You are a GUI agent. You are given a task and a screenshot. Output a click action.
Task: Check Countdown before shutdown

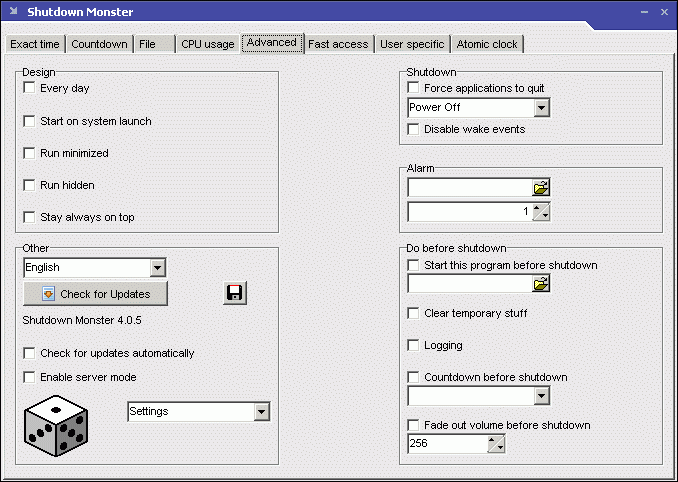click(x=413, y=377)
